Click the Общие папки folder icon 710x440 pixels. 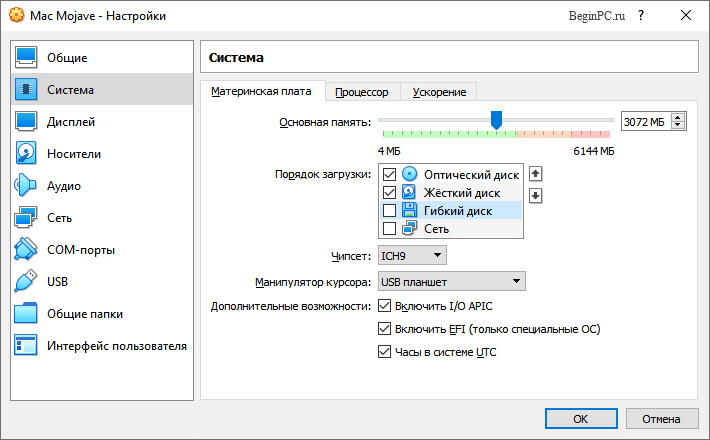pyautogui.click(x=26, y=313)
